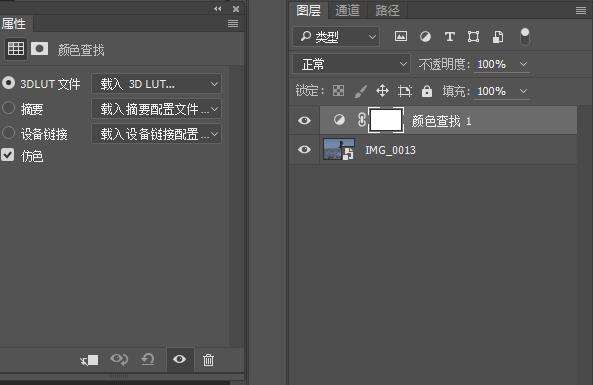Click adjustment icon on 颜色查找 1 layer
Screen dimensions: 593x385
click(x=339, y=120)
